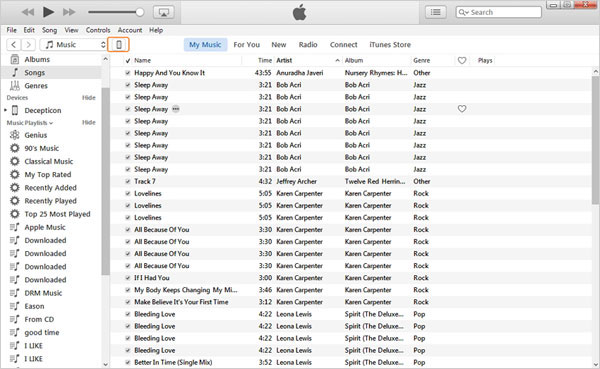Open Albums in the sidebar
The width and height of the screenshot is (600, 369).
37,59
